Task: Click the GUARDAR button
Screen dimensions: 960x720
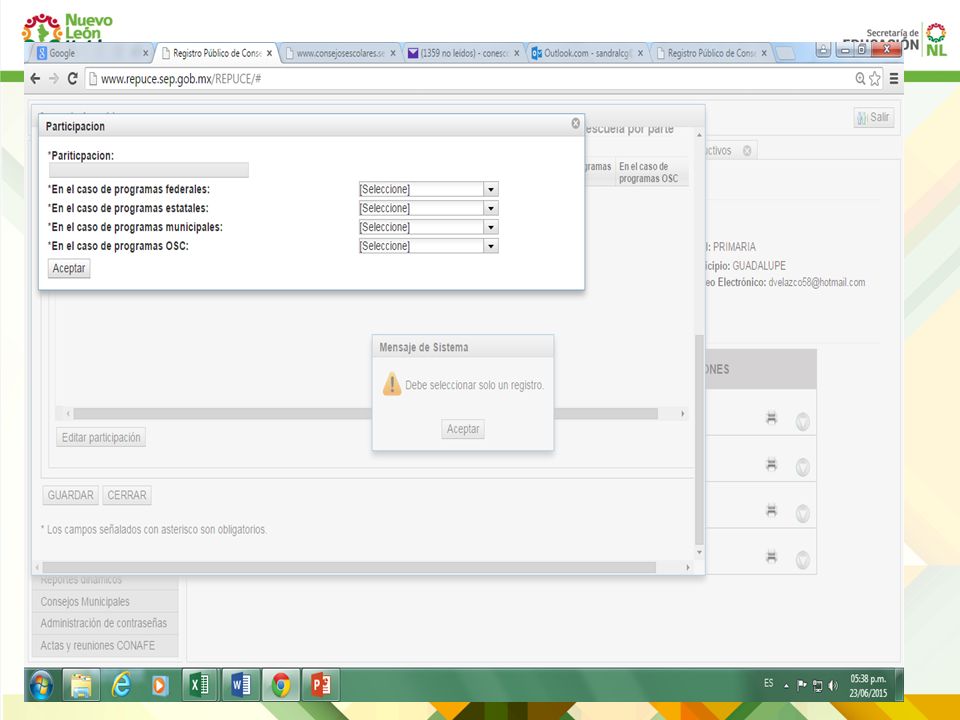Action: pos(70,495)
